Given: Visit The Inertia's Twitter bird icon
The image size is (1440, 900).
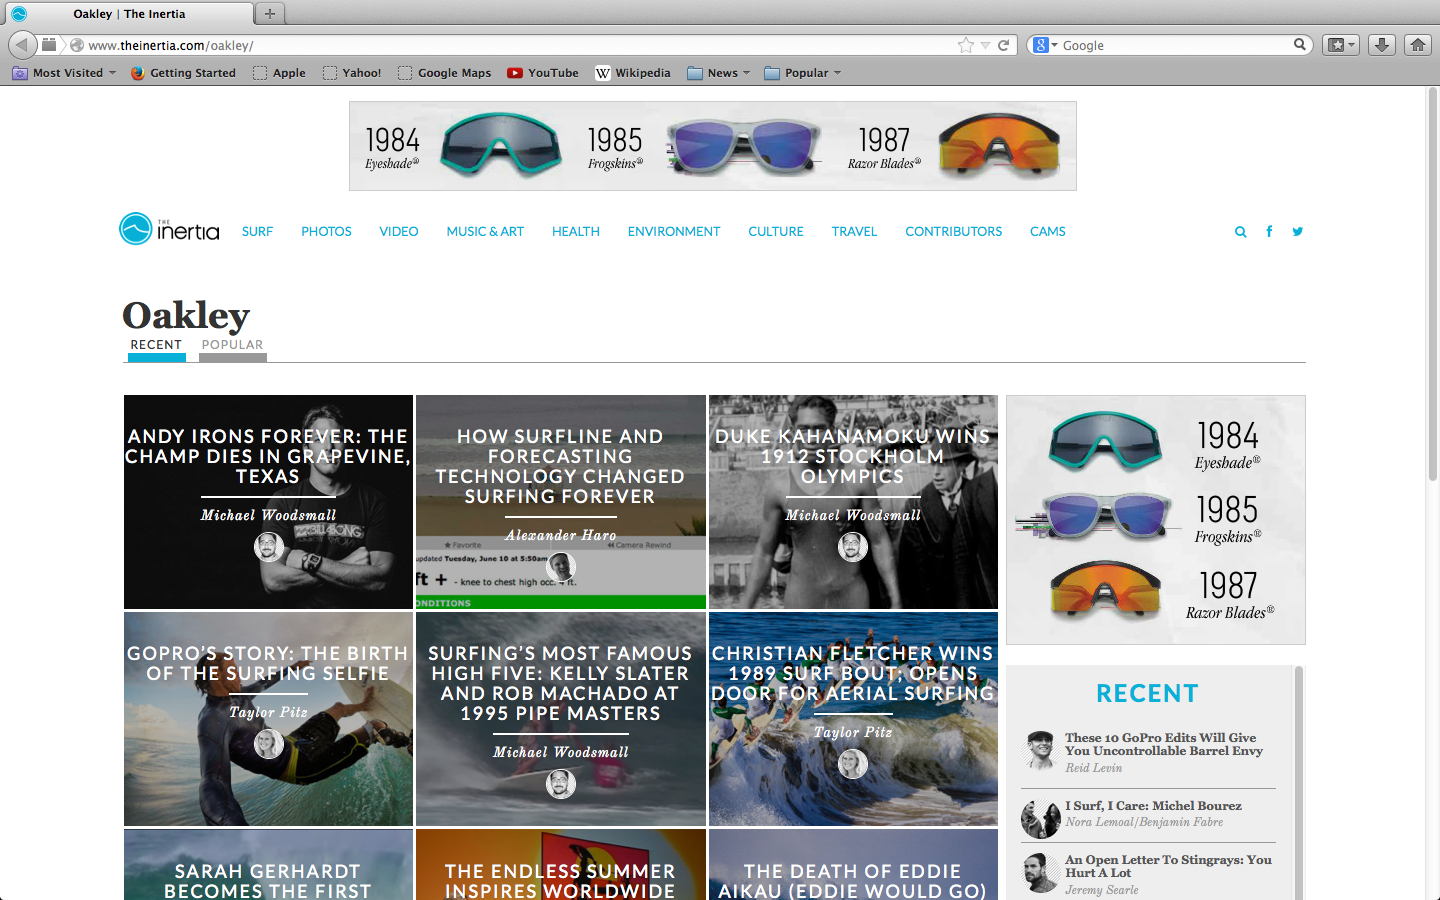Looking at the screenshot, I should [1297, 231].
